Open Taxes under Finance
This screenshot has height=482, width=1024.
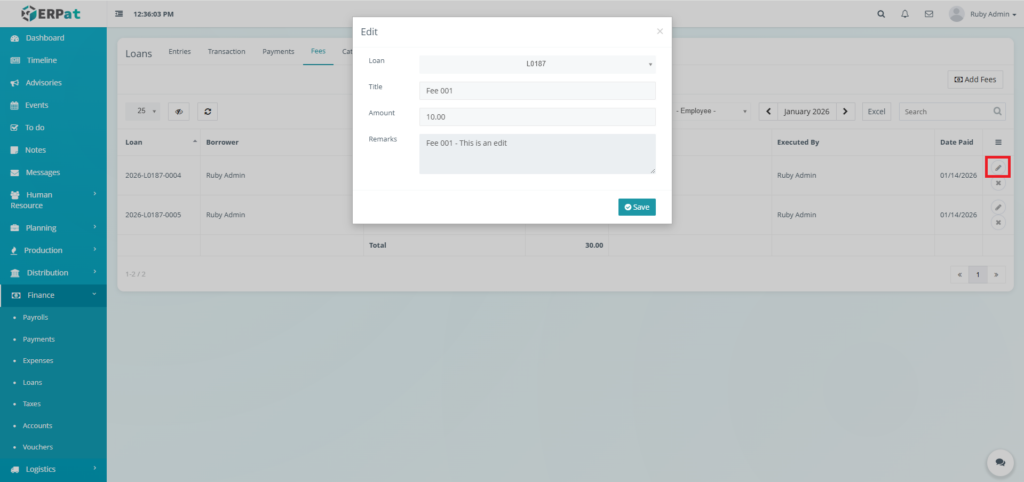[x=31, y=404]
